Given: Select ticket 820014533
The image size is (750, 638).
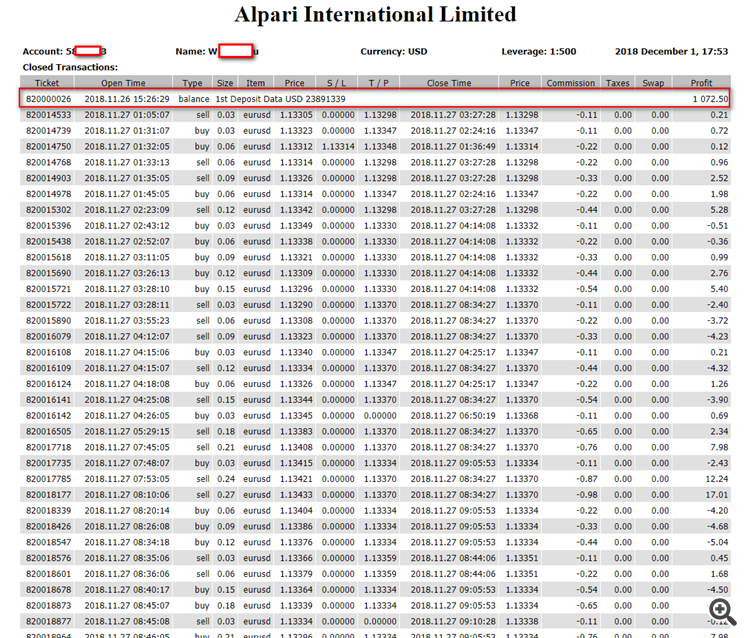Looking at the screenshot, I should (x=48, y=115).
